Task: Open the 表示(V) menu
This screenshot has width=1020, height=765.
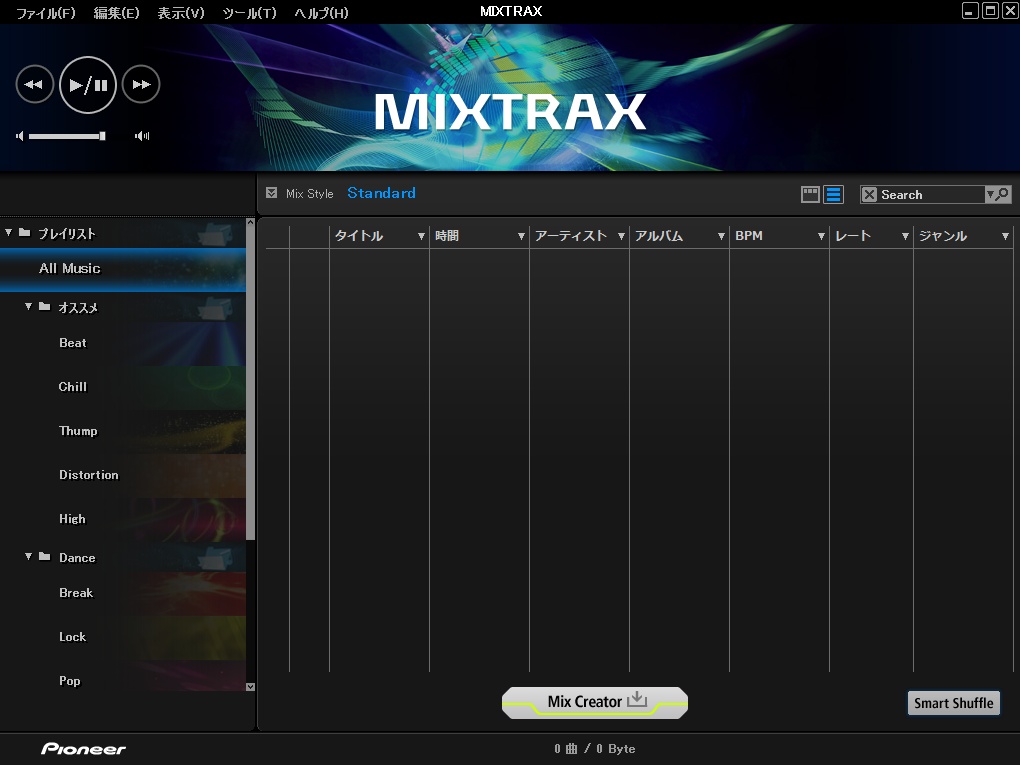Action: click(x=180, y=12)
